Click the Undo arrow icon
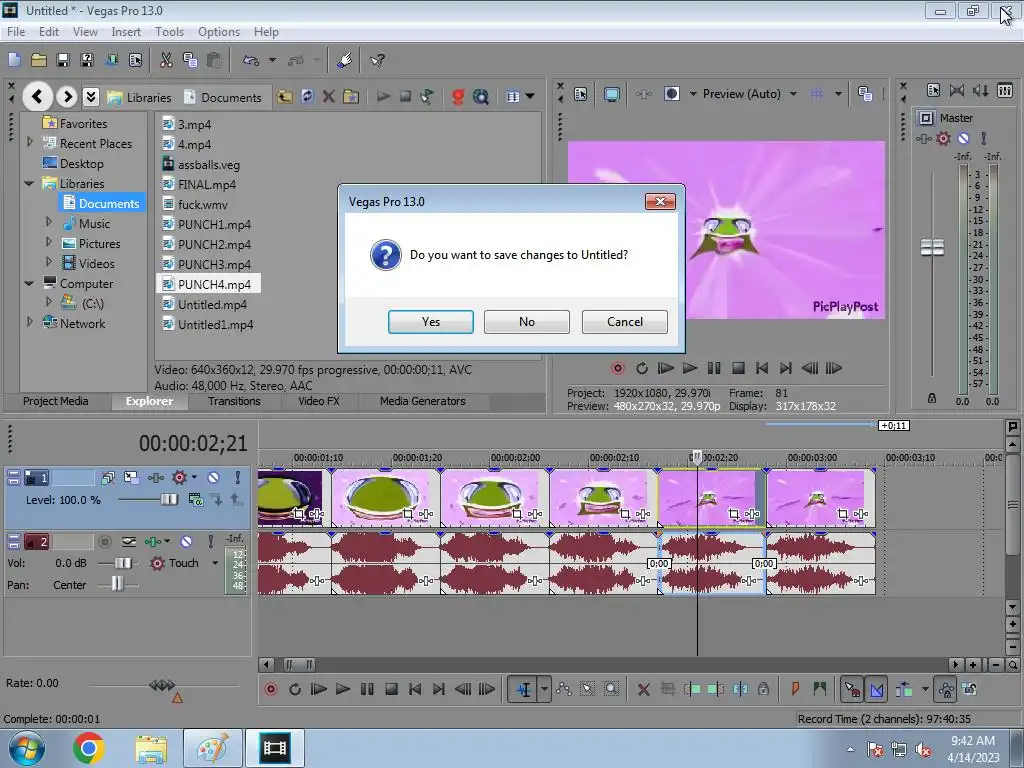 click(x=251, y=60)
